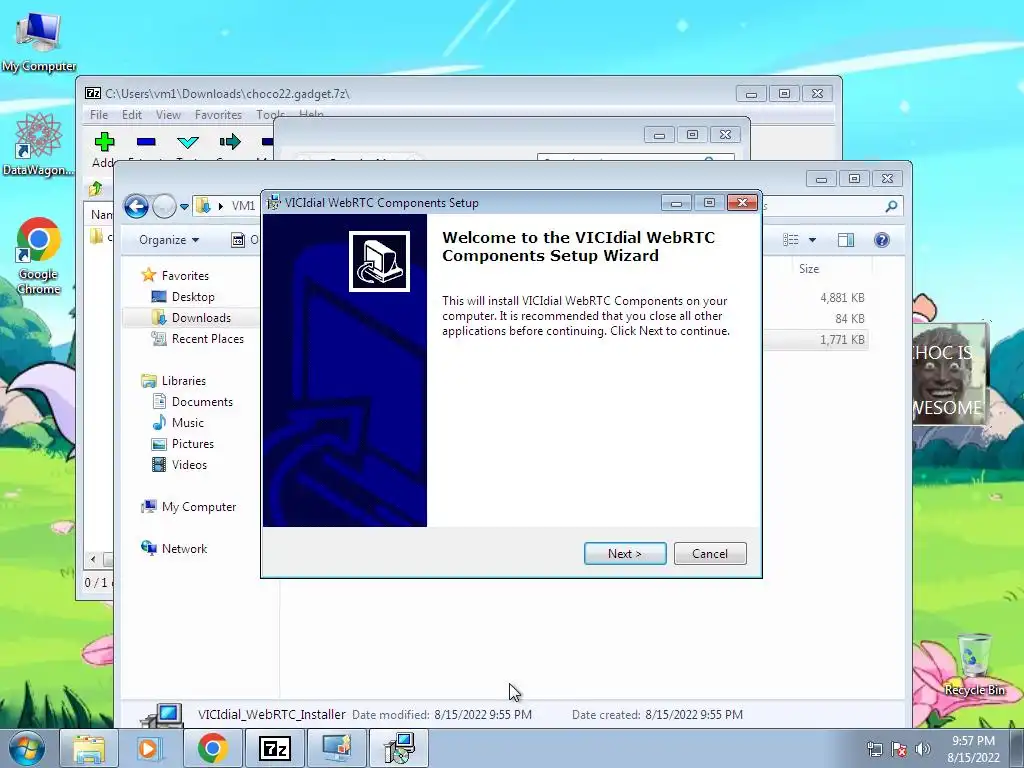Open the Organize dropdown in Explorer
This screenshot has height=768, width=1024.
[168, 240]
